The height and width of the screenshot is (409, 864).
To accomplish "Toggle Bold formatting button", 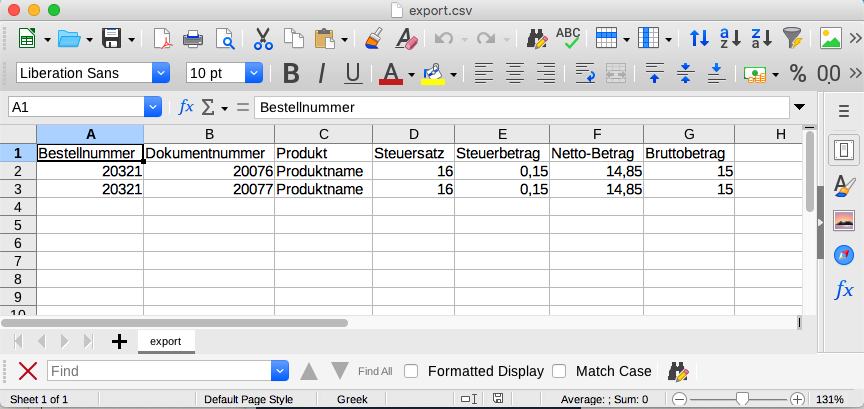I will point(291,73).
